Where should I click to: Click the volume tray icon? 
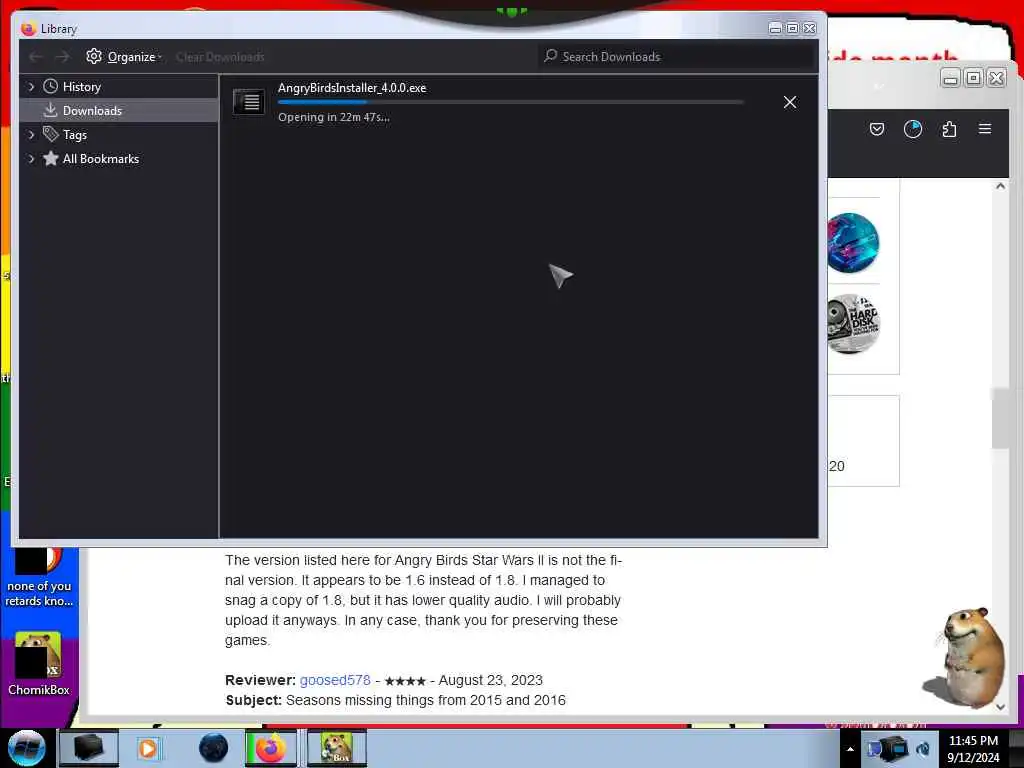[x=923, y=749]
